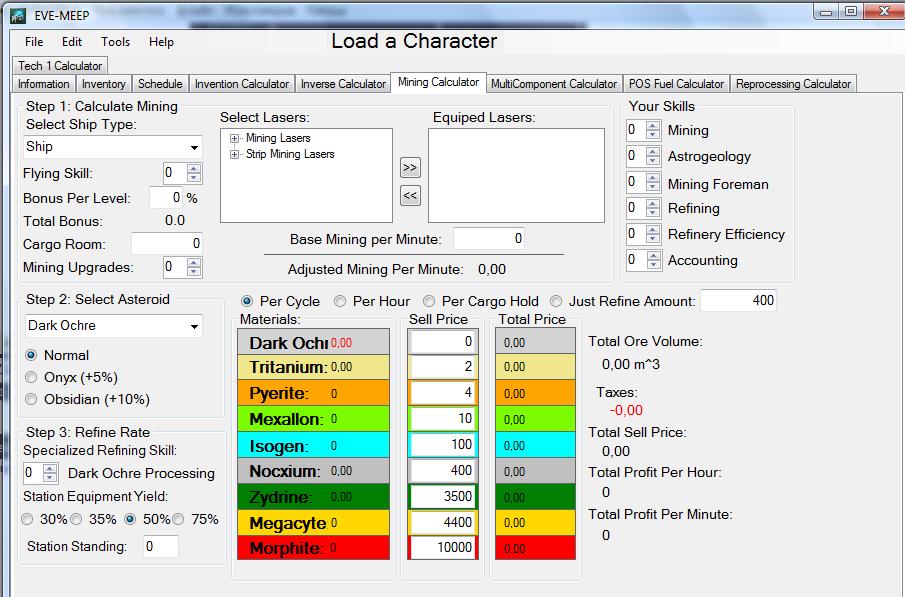Set station equipment yield to 30%
Image resolution: width=905 pixels, height=597 pixels.
(x=27, y=519)
